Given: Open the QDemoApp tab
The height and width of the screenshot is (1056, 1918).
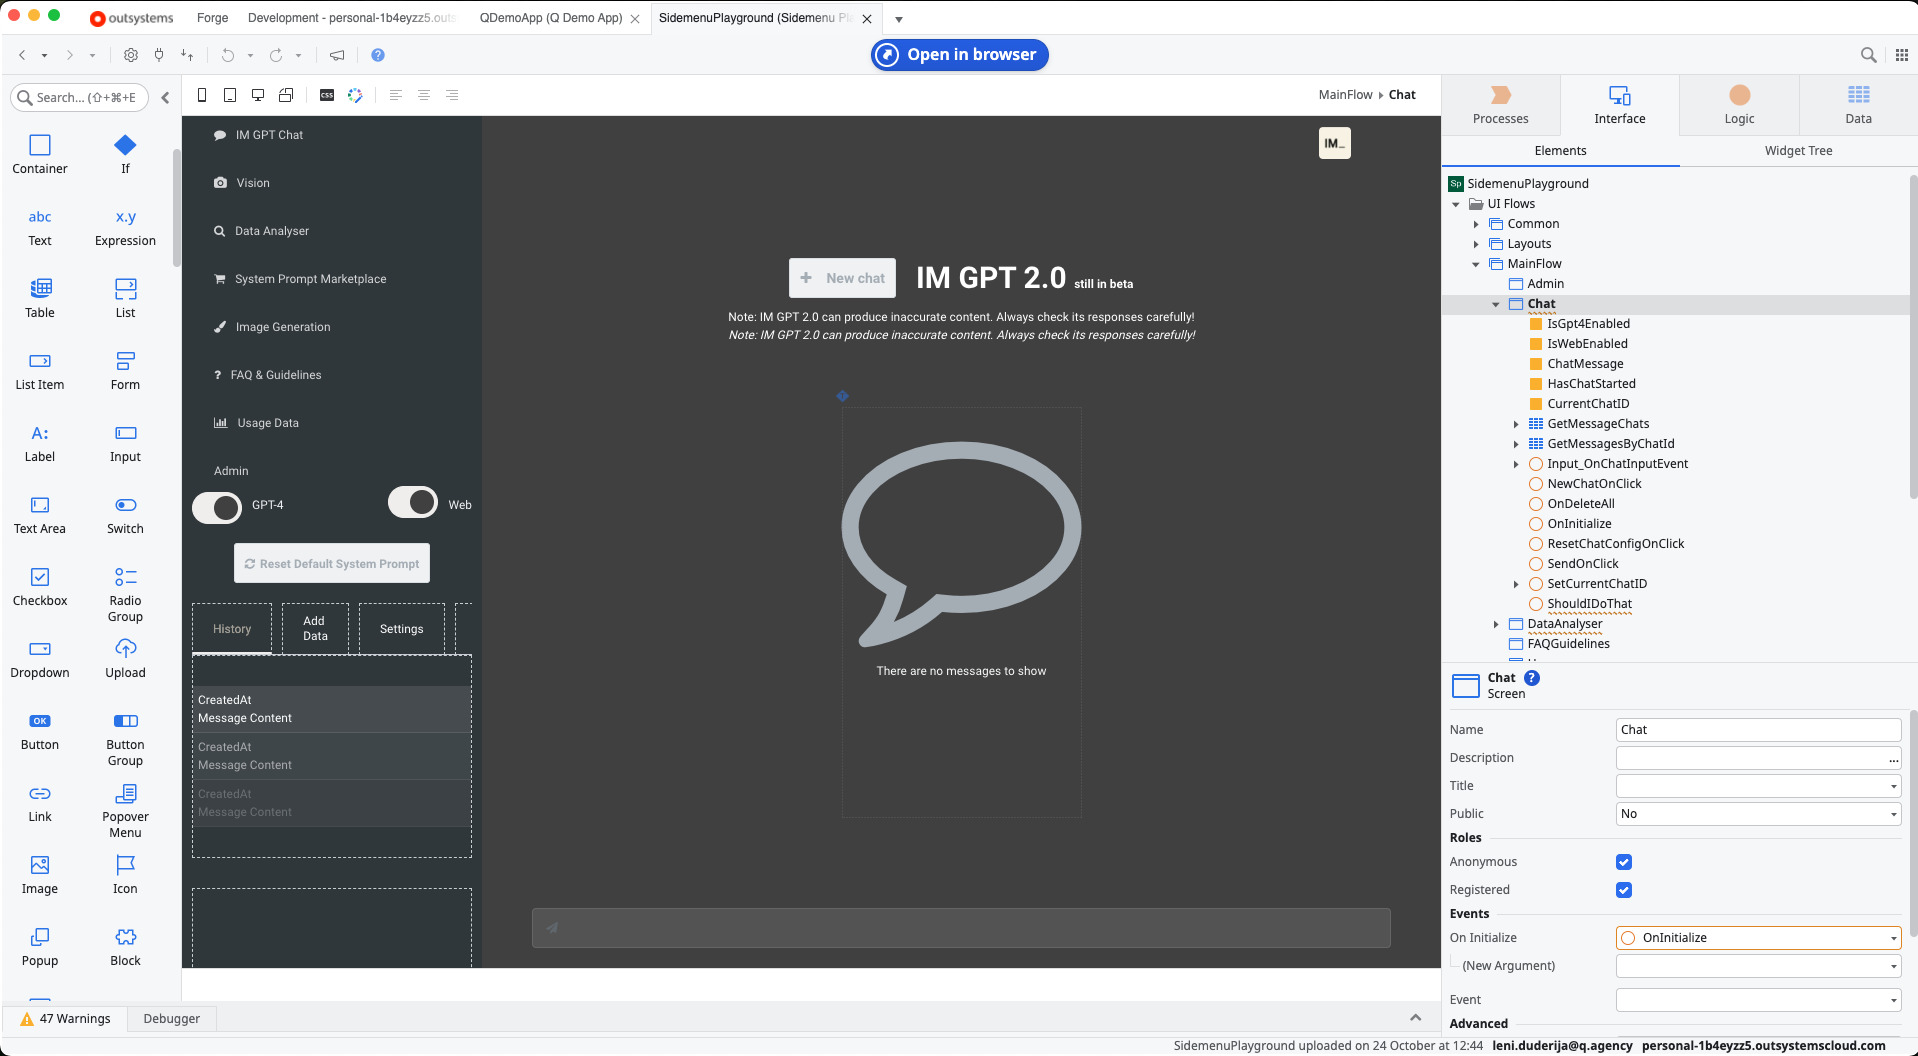Looking at the screenshot, I should [551, 17].
